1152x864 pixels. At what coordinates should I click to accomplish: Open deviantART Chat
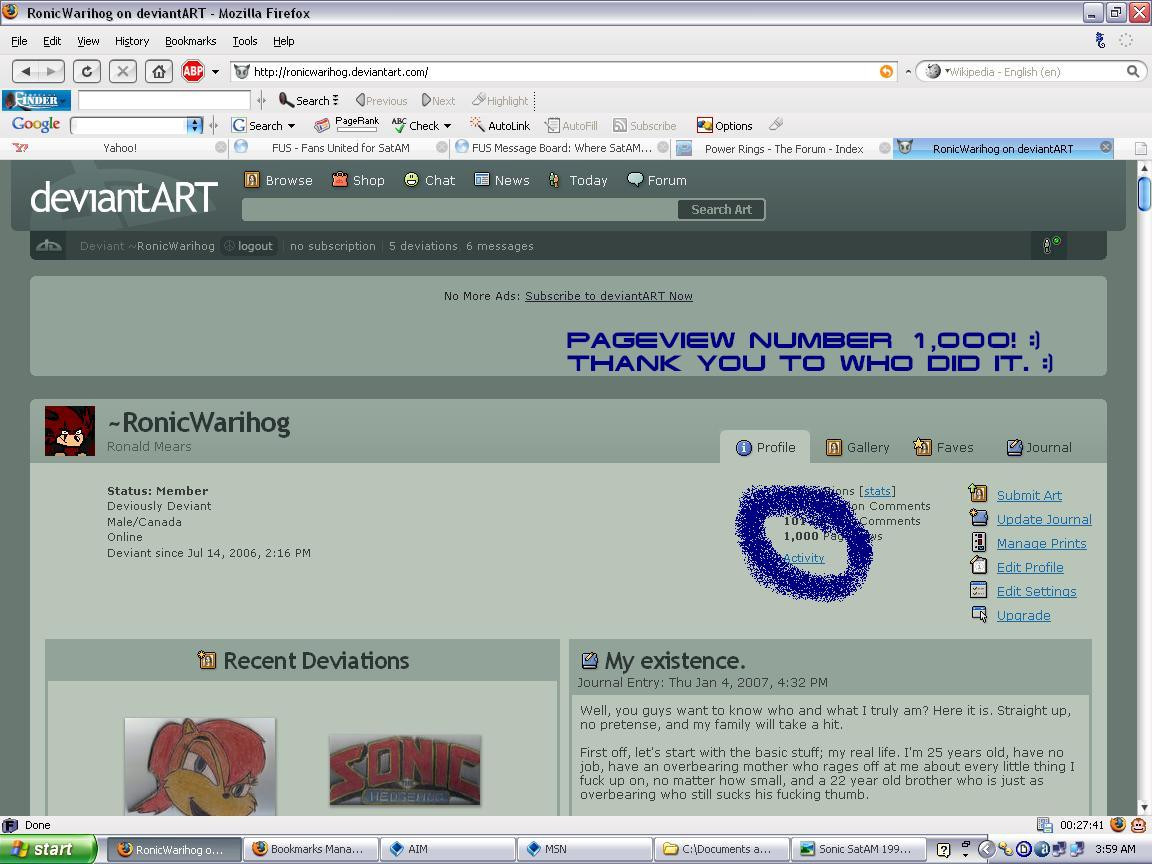(x=430, y=180)
